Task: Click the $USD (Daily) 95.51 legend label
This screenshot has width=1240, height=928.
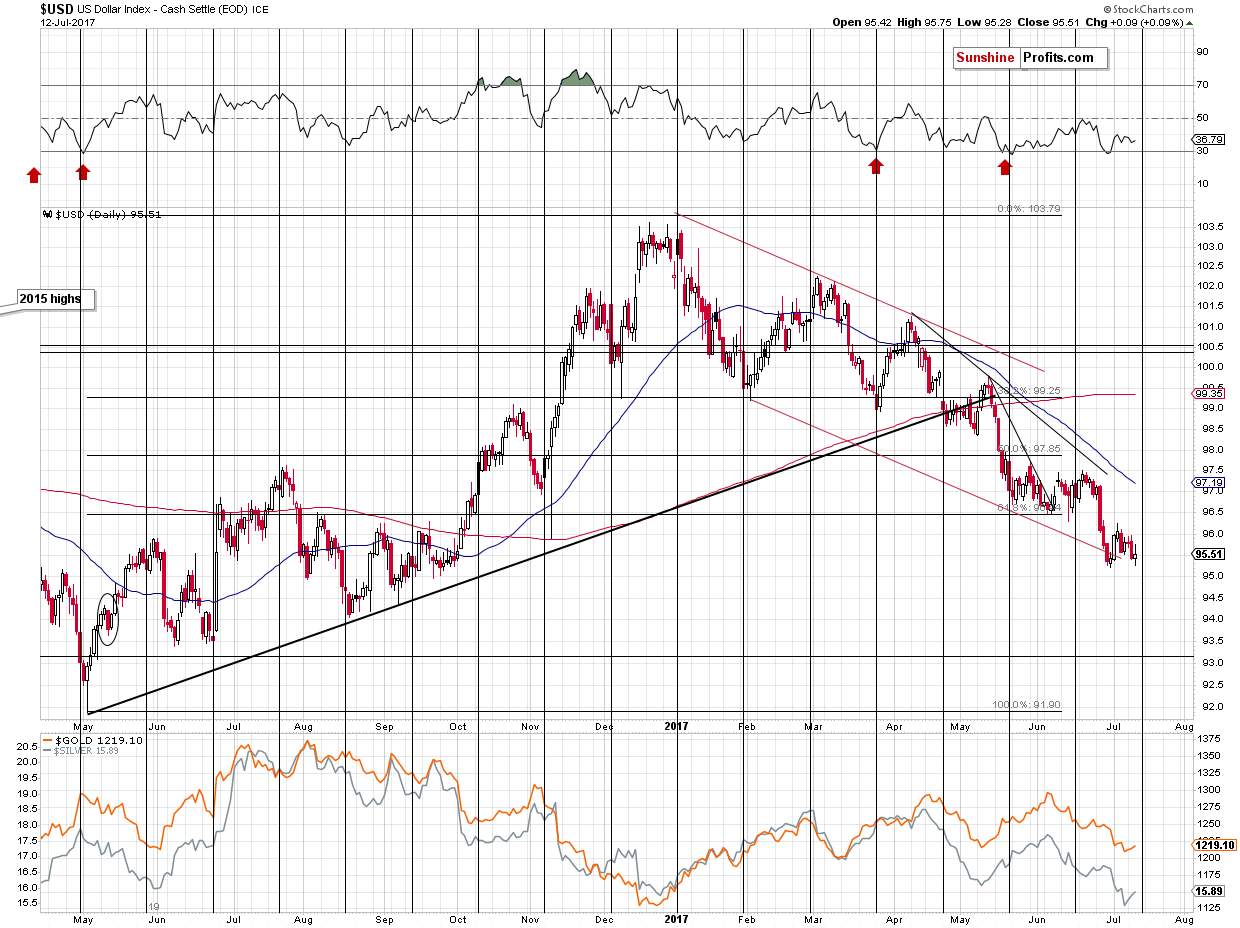Action: [101, 213]
